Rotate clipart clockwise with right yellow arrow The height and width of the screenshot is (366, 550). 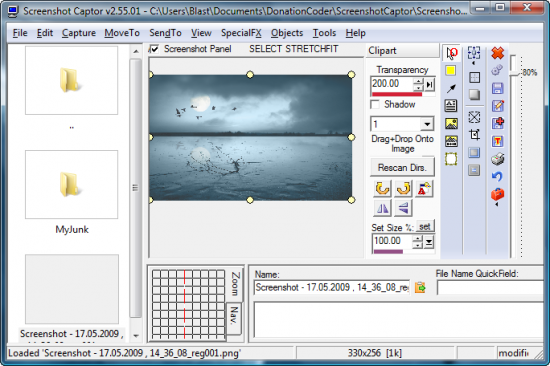[x=403, y=189]
